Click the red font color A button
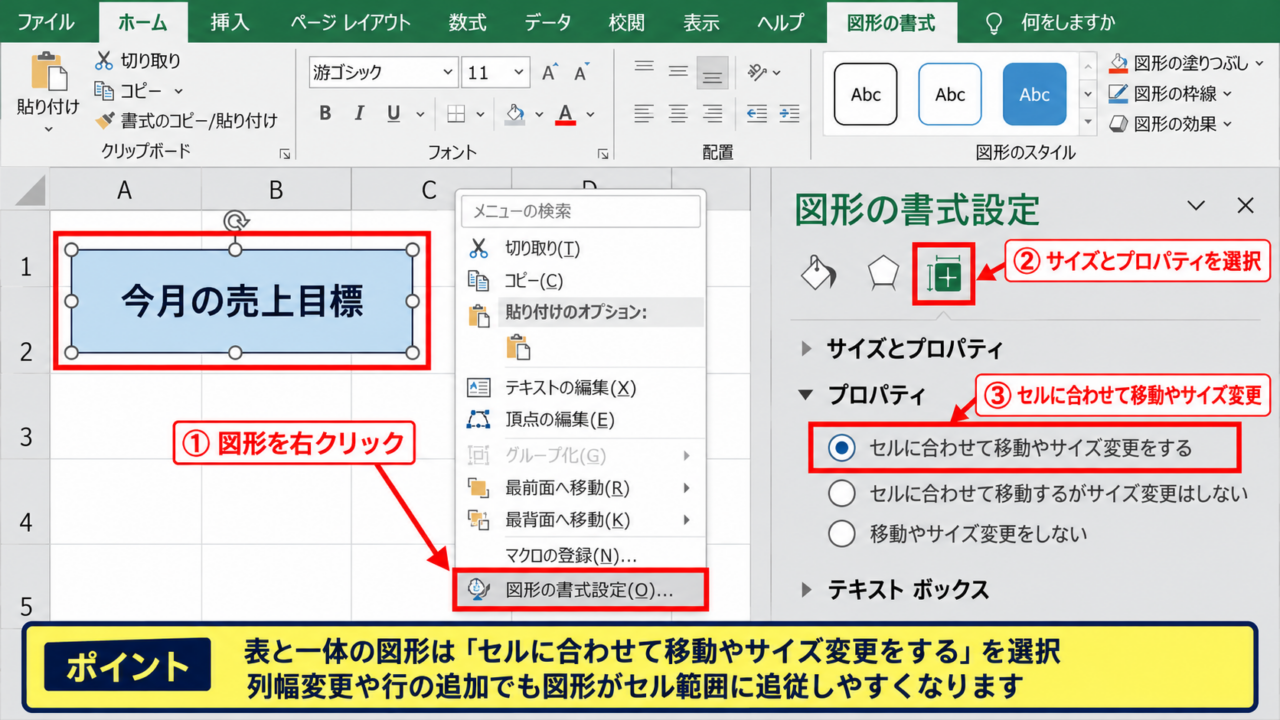The image size is (1280, 720). click(x=566, y=114)
